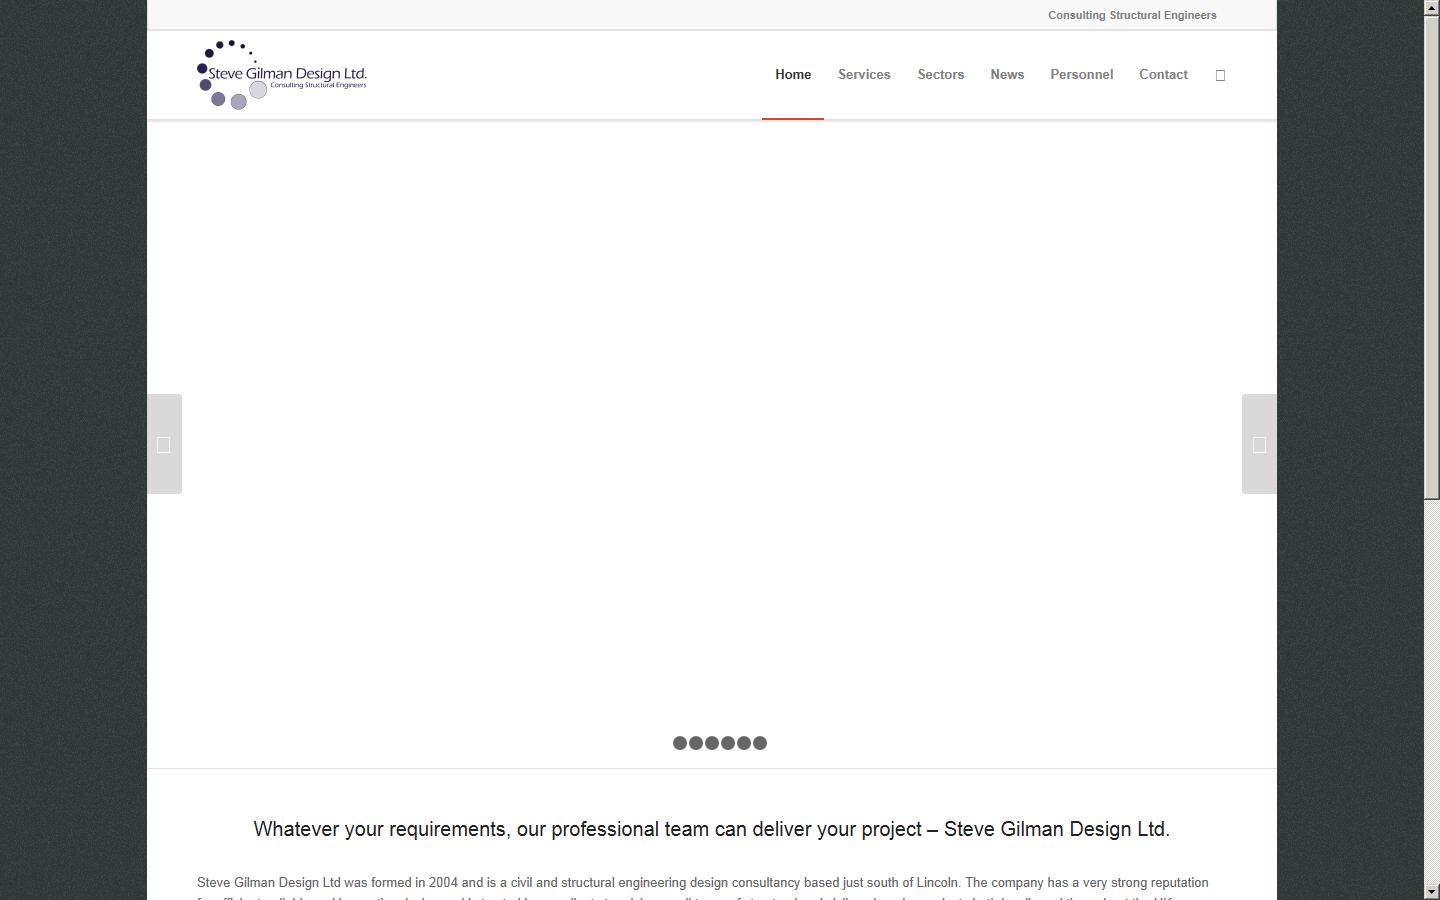The height and width of the screenshot is (900, 1440).
Task: Open the Personnel page link
Action: coord(1081,74)
